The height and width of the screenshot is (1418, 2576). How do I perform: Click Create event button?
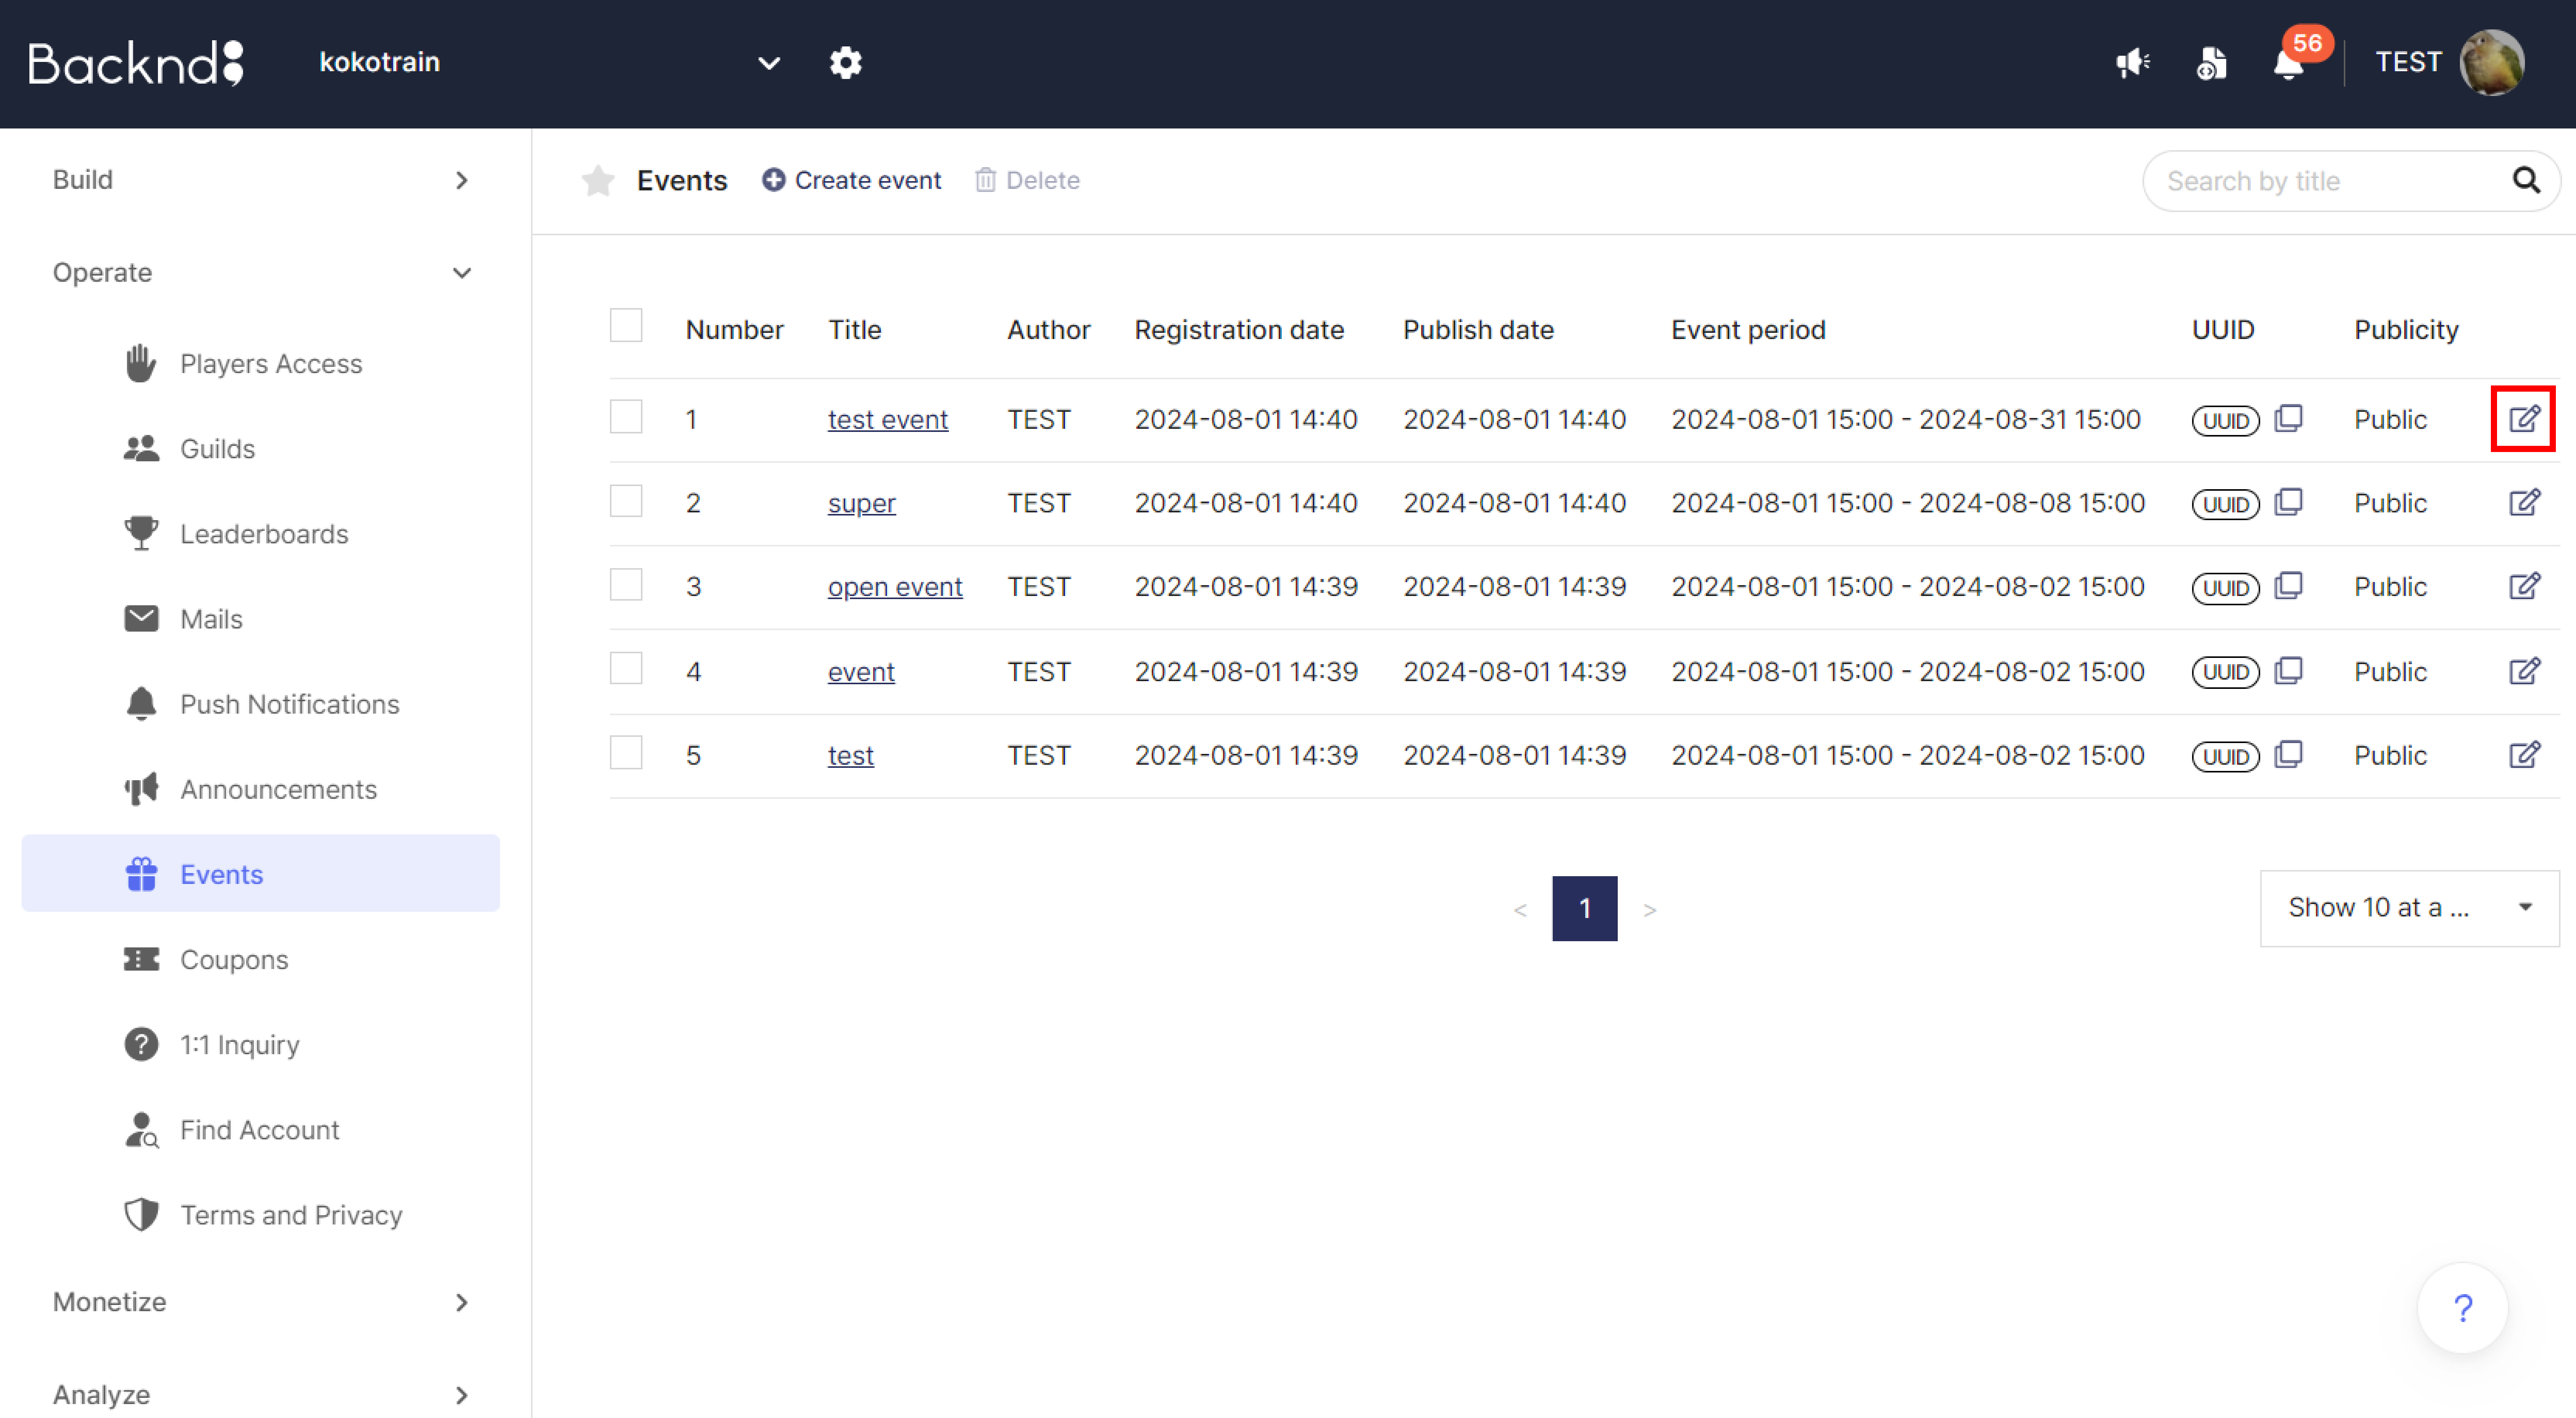click(851, 180)
